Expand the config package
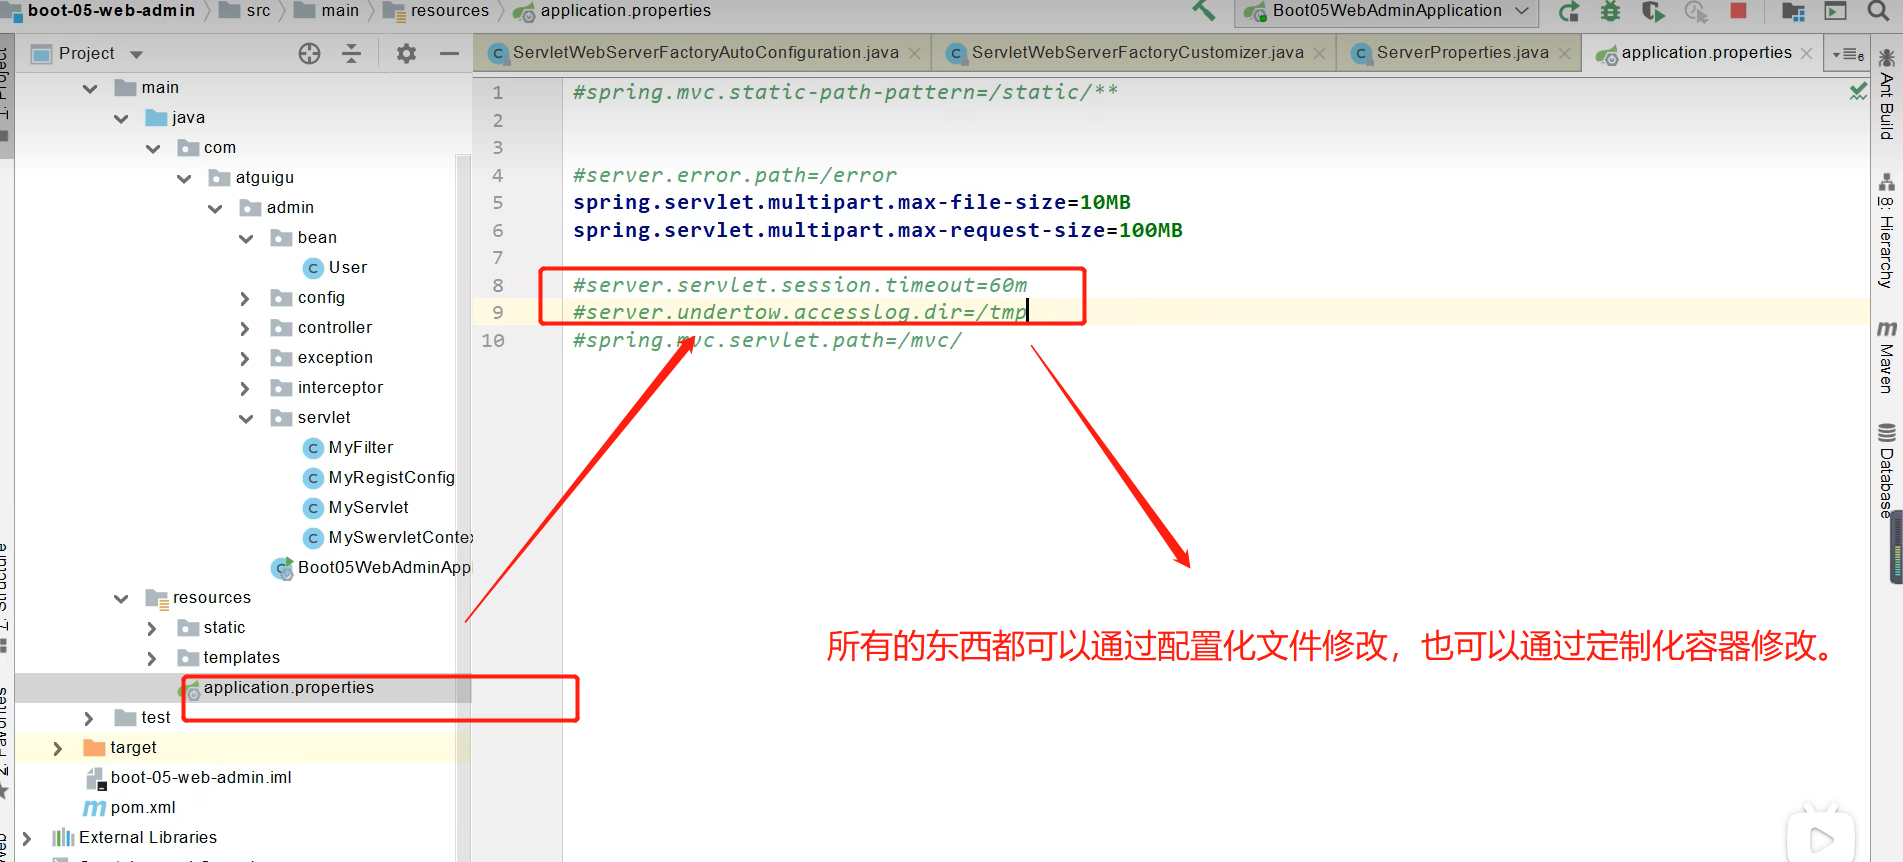Viewport: 1903px width, 862px height. [245, 298]
